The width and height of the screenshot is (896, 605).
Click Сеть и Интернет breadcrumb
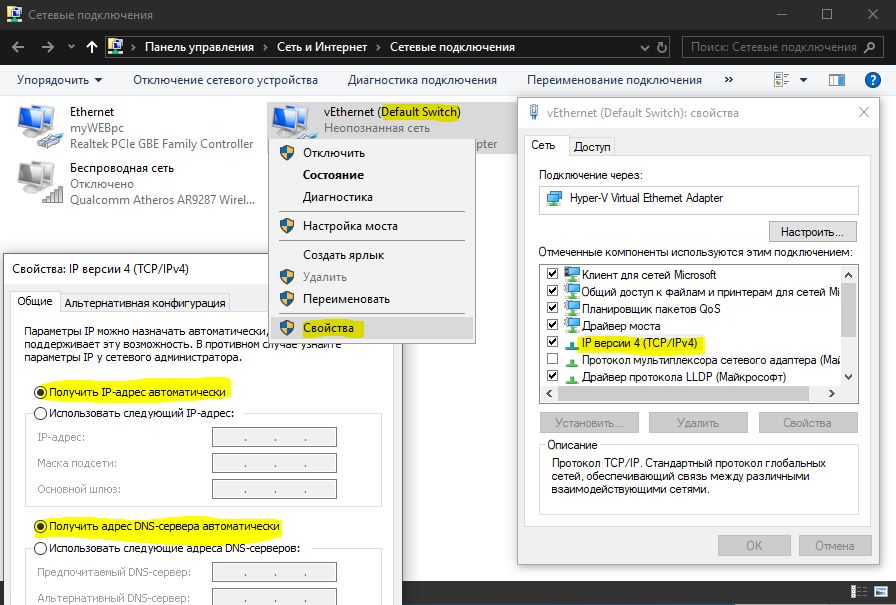pos(322,47)
